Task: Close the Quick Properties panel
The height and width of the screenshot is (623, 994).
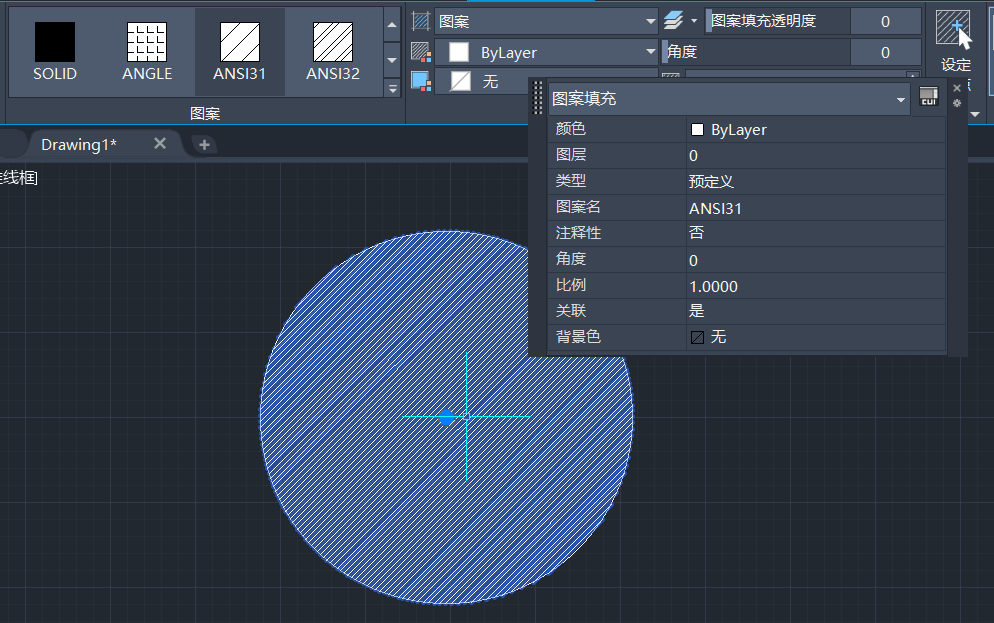Action: point(957,88)
